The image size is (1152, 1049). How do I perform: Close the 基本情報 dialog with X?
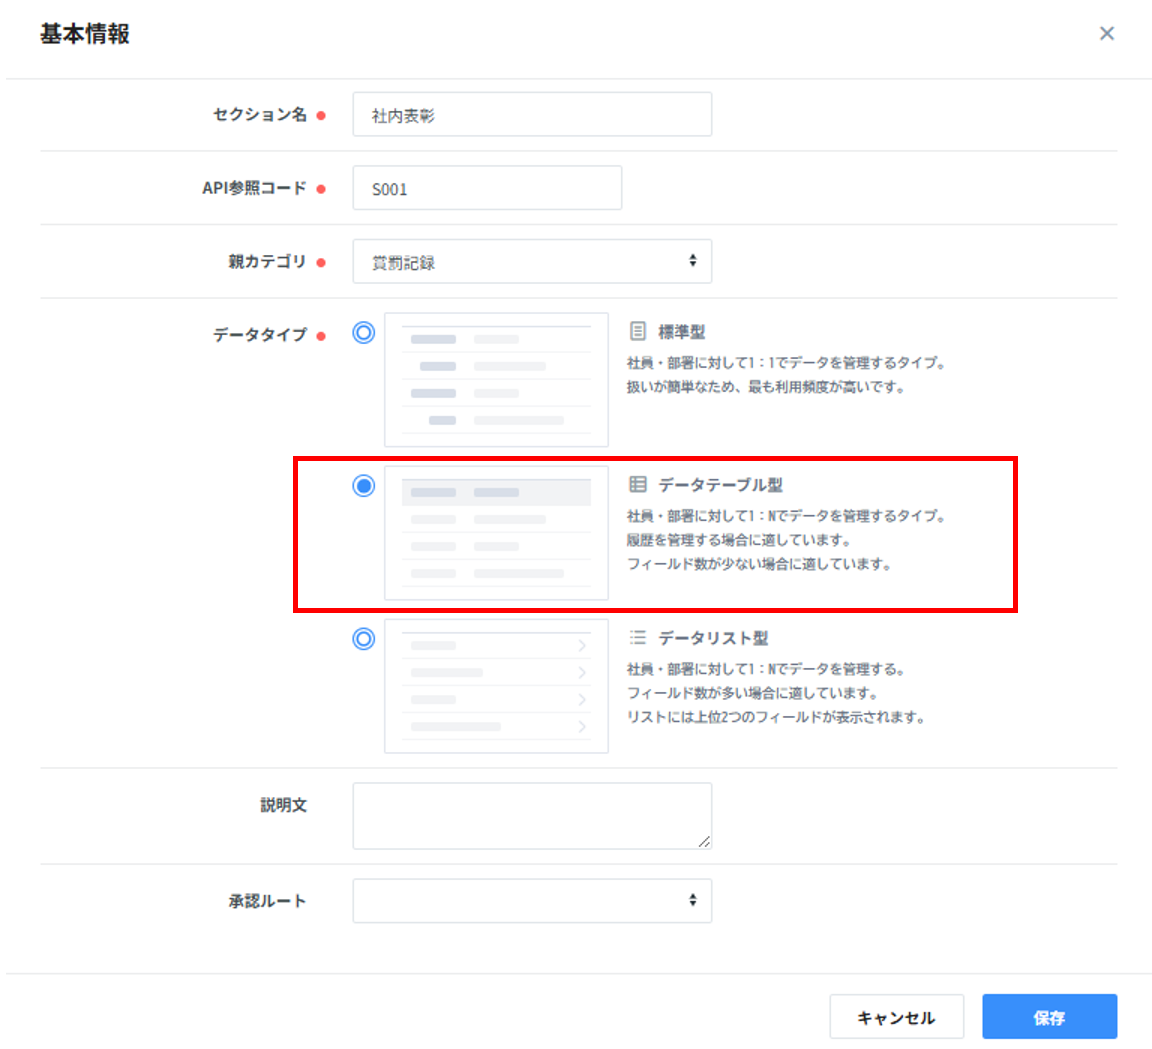tap(1106, 34)
